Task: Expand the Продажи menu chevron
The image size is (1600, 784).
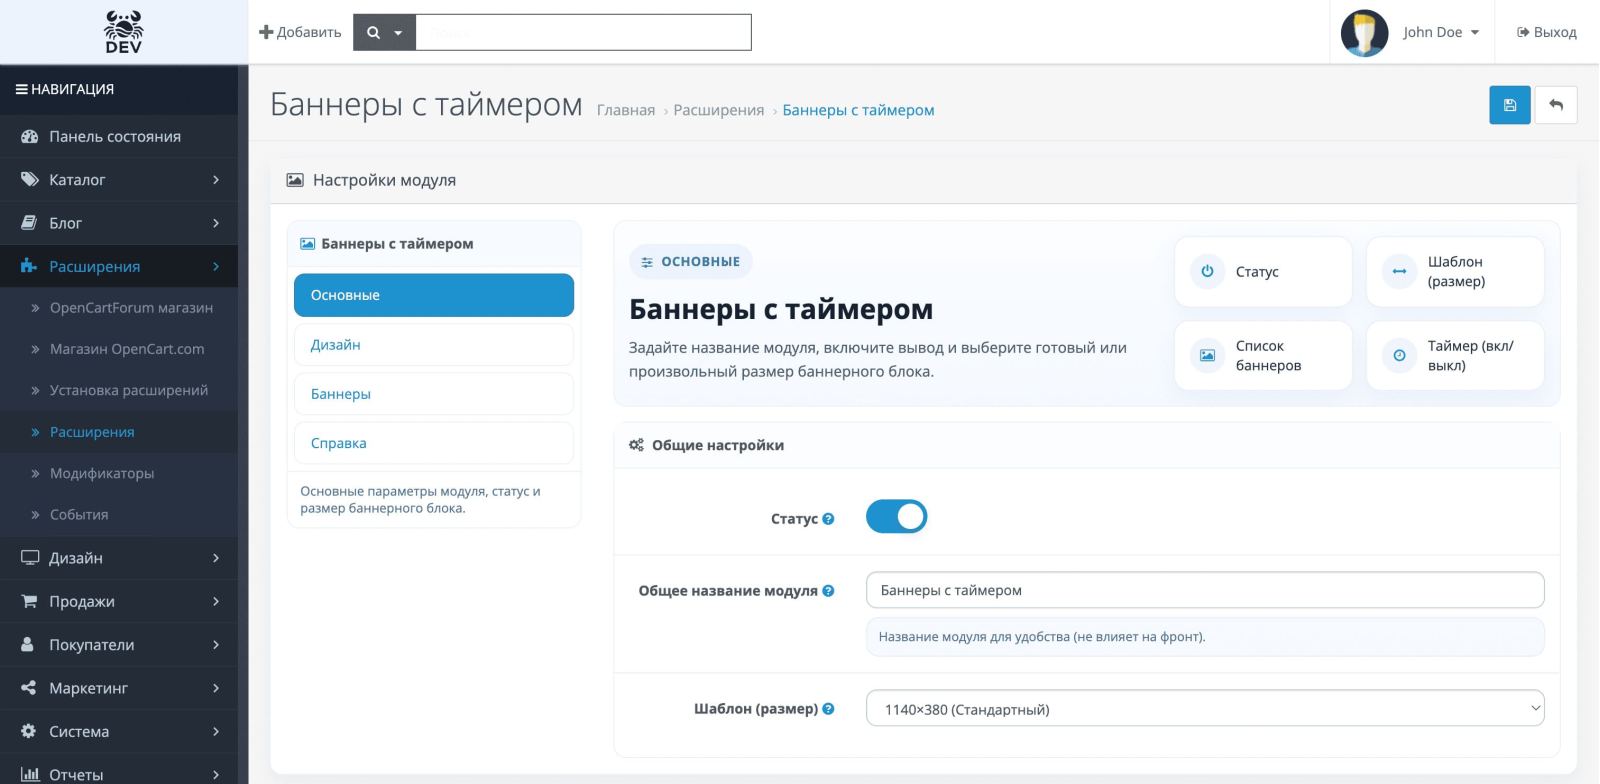Action: [216, 601]
